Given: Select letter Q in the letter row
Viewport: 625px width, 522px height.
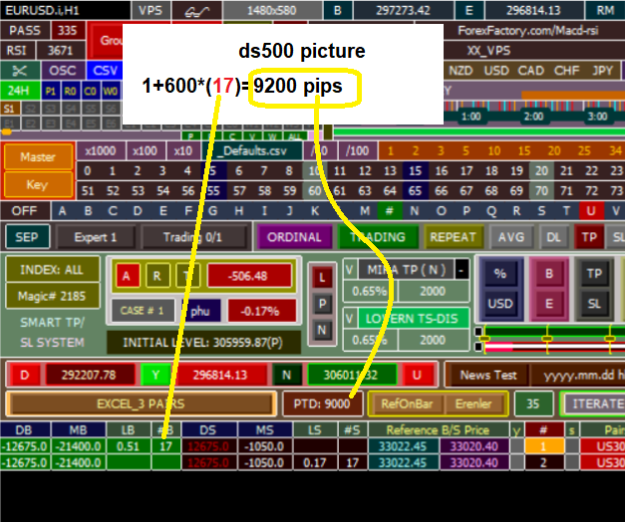Looking at the screenshot, I should coord(491,210).
